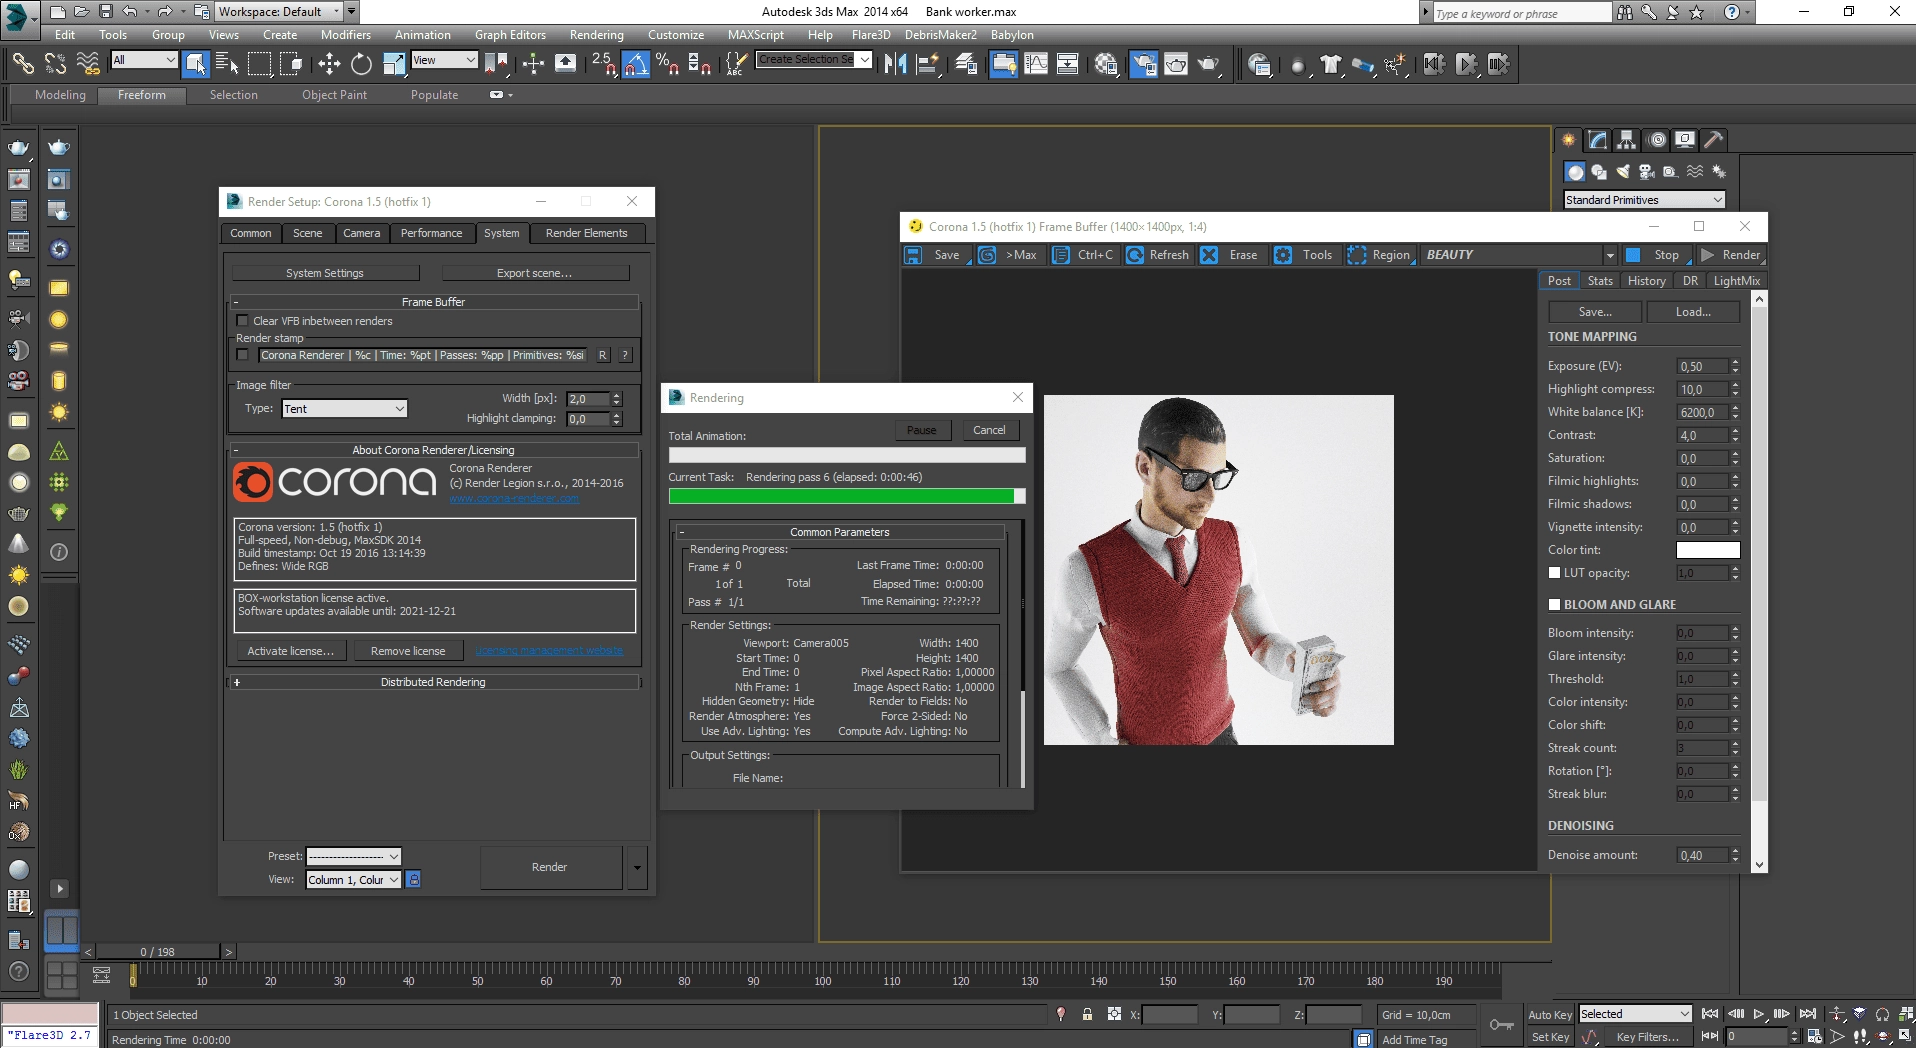Open the Column 1, Colur view dropdown
This screenshot has width=1916, height=1048.
(x=354, y=880)
